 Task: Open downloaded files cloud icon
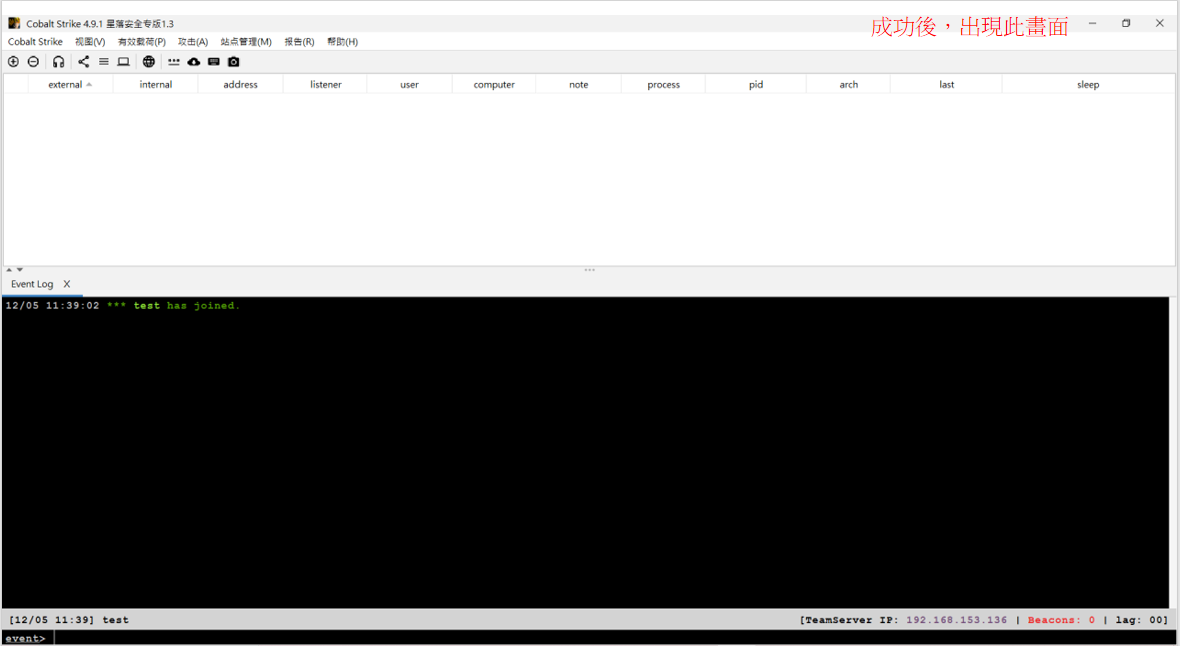coord(193,62)
